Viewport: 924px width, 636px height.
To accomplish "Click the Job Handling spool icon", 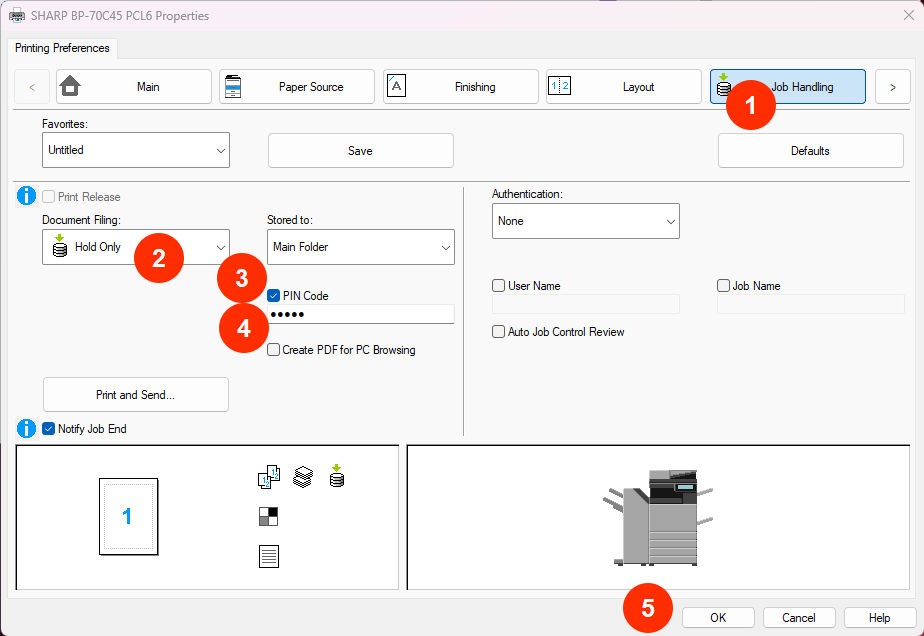I will (723, 86).
